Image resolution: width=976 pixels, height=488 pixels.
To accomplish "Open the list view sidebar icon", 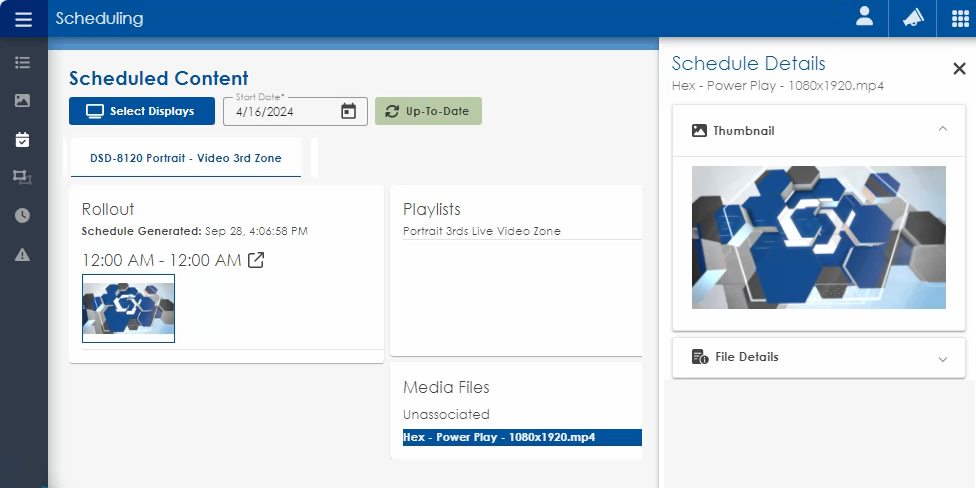I will [x=22, y=63].
